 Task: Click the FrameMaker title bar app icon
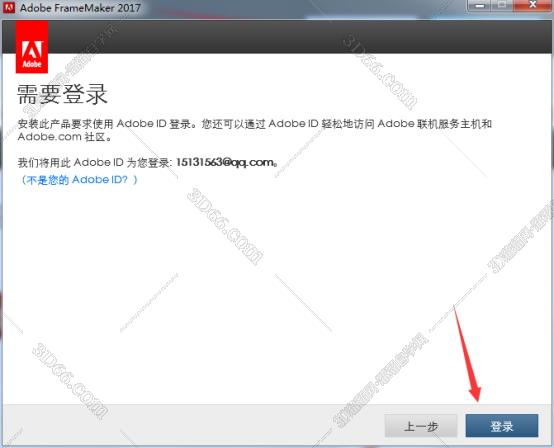coord(8,7)
